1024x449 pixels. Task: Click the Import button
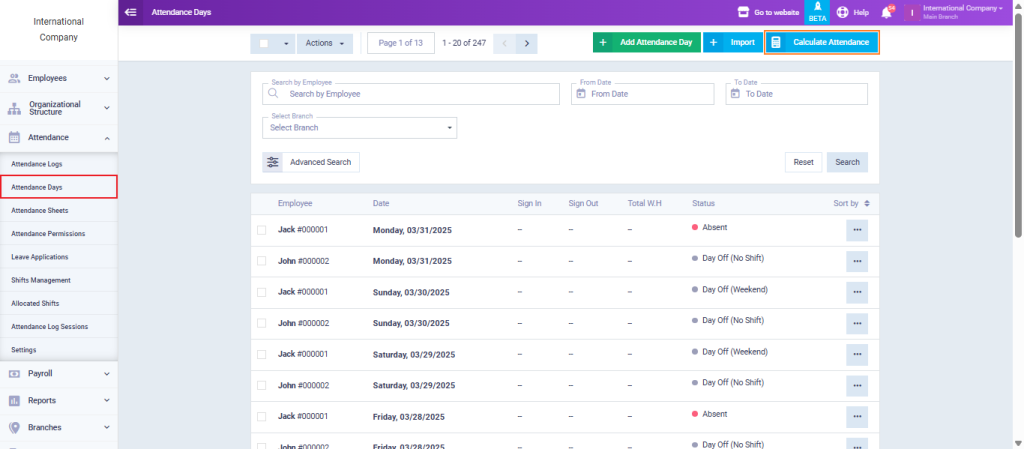[733, 42]
